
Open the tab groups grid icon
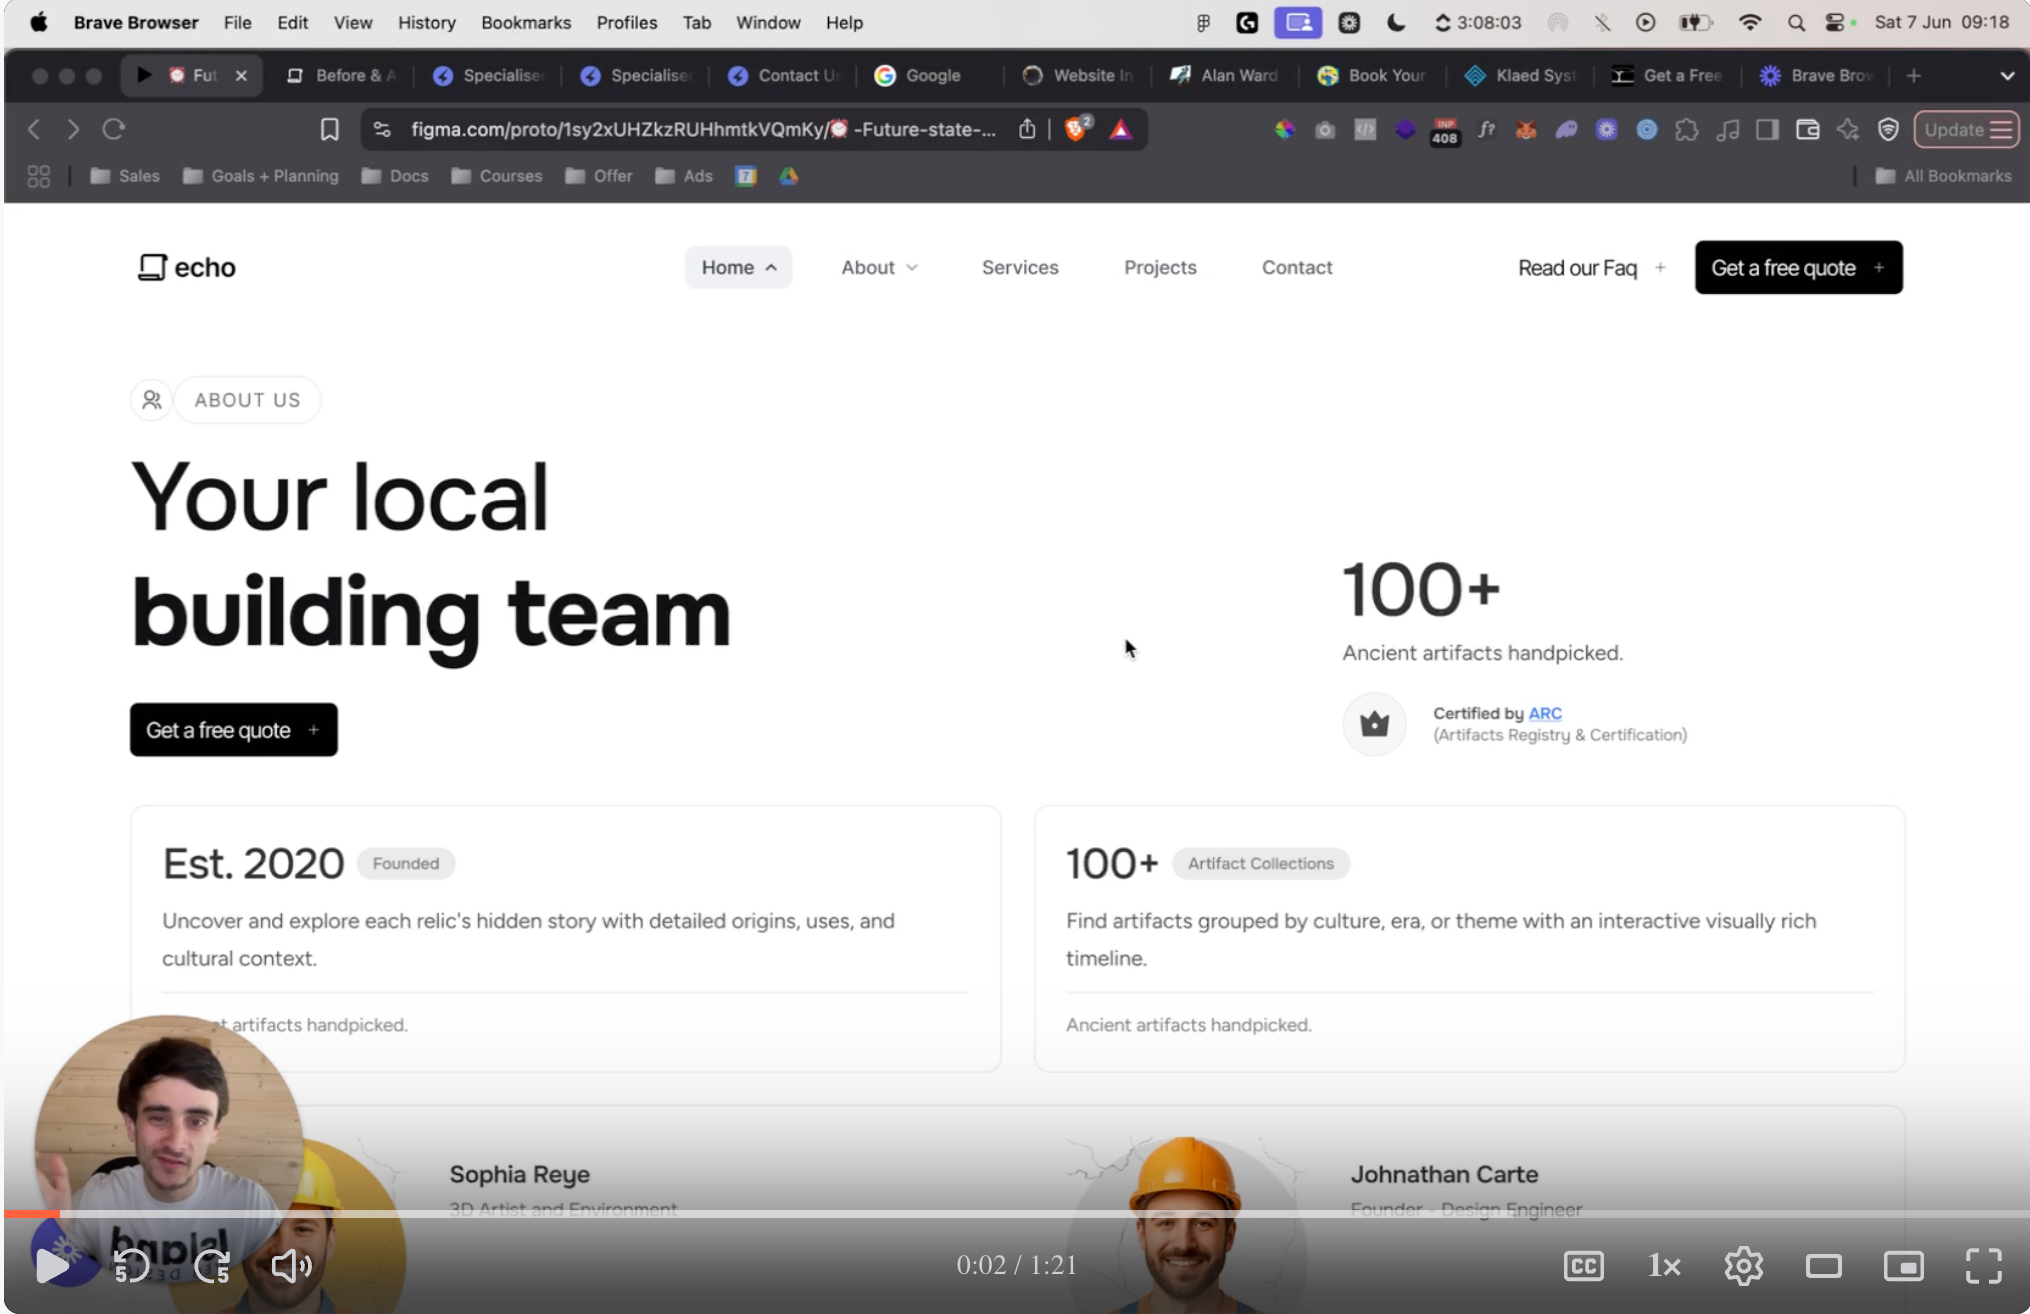pos(39,176)
